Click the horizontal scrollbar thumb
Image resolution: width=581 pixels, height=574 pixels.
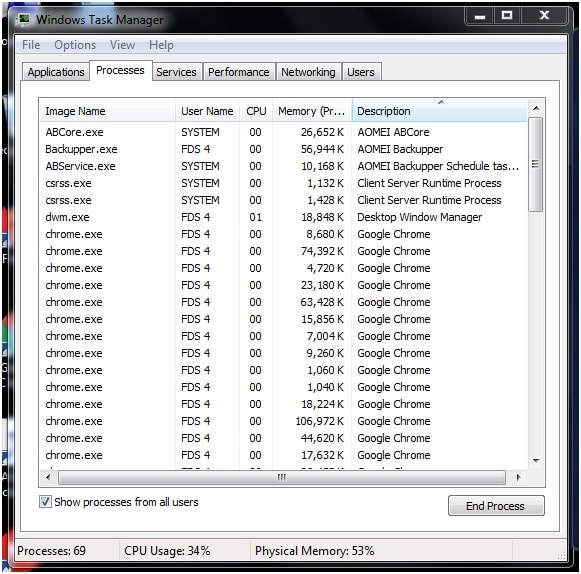[x=282, y=477]
